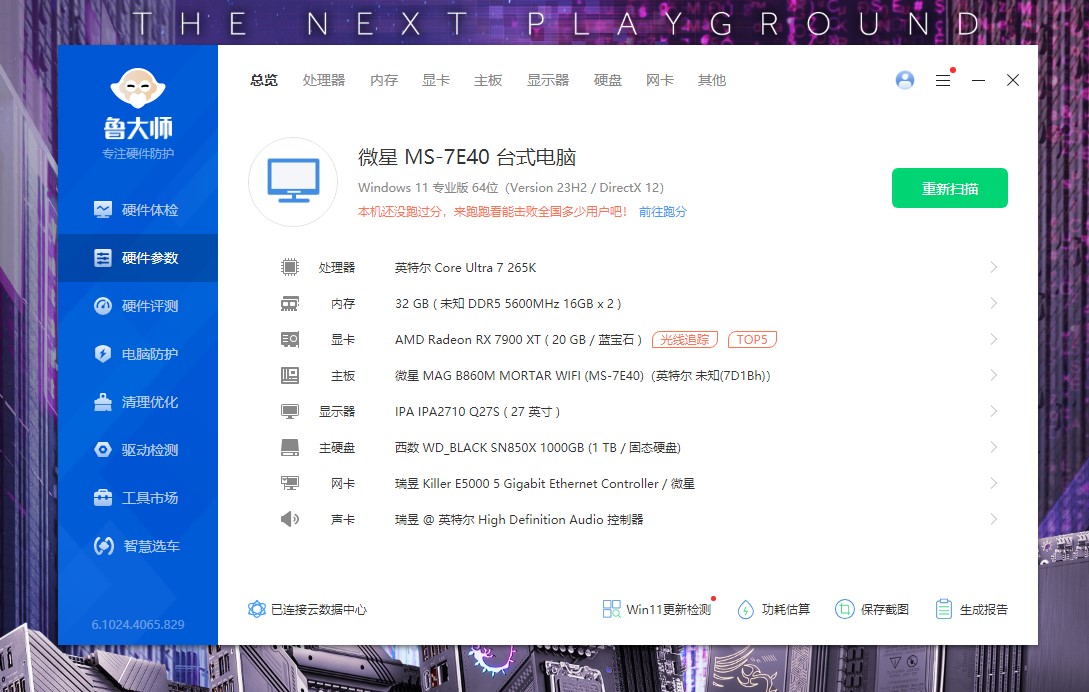Click 保存截图 to save screenshot
1089x692 pixels.
[872, 609]
